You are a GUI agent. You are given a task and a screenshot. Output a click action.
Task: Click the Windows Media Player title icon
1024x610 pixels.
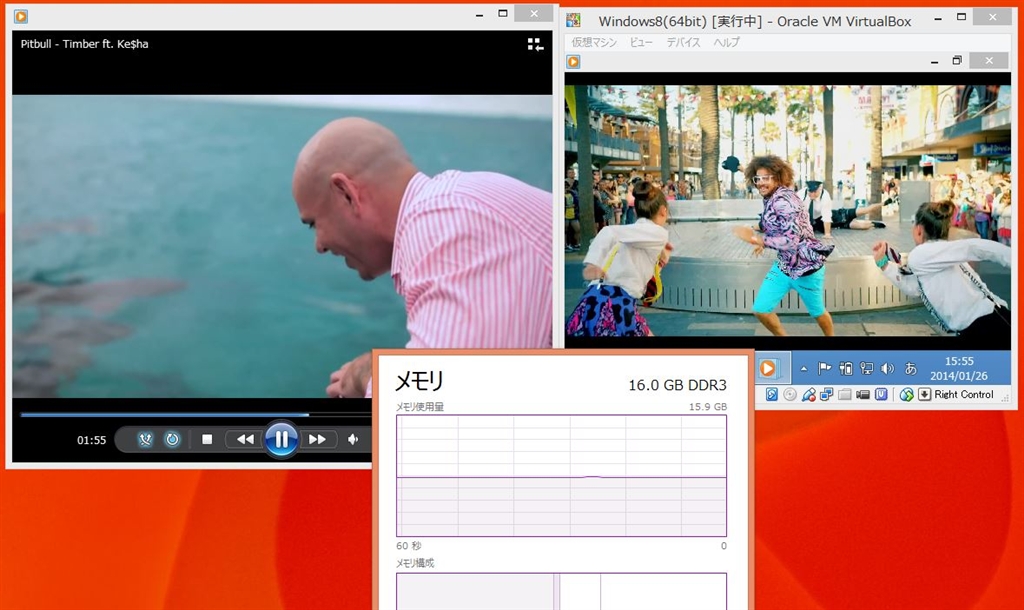[21, 16]
